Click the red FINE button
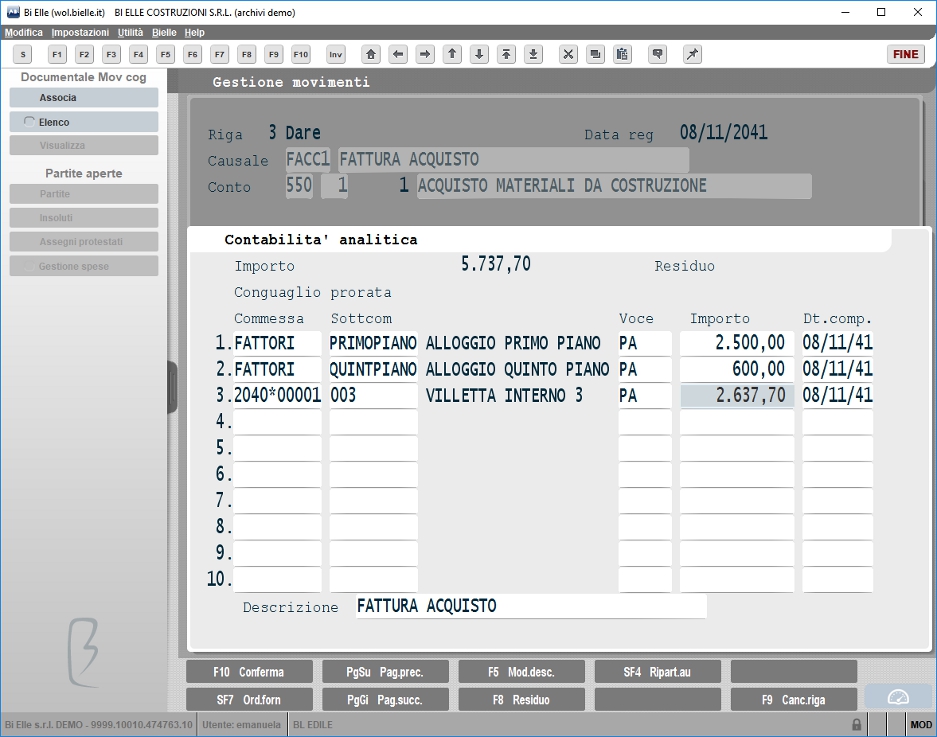This screenshot has width=937, height=737. click(905, 54)
